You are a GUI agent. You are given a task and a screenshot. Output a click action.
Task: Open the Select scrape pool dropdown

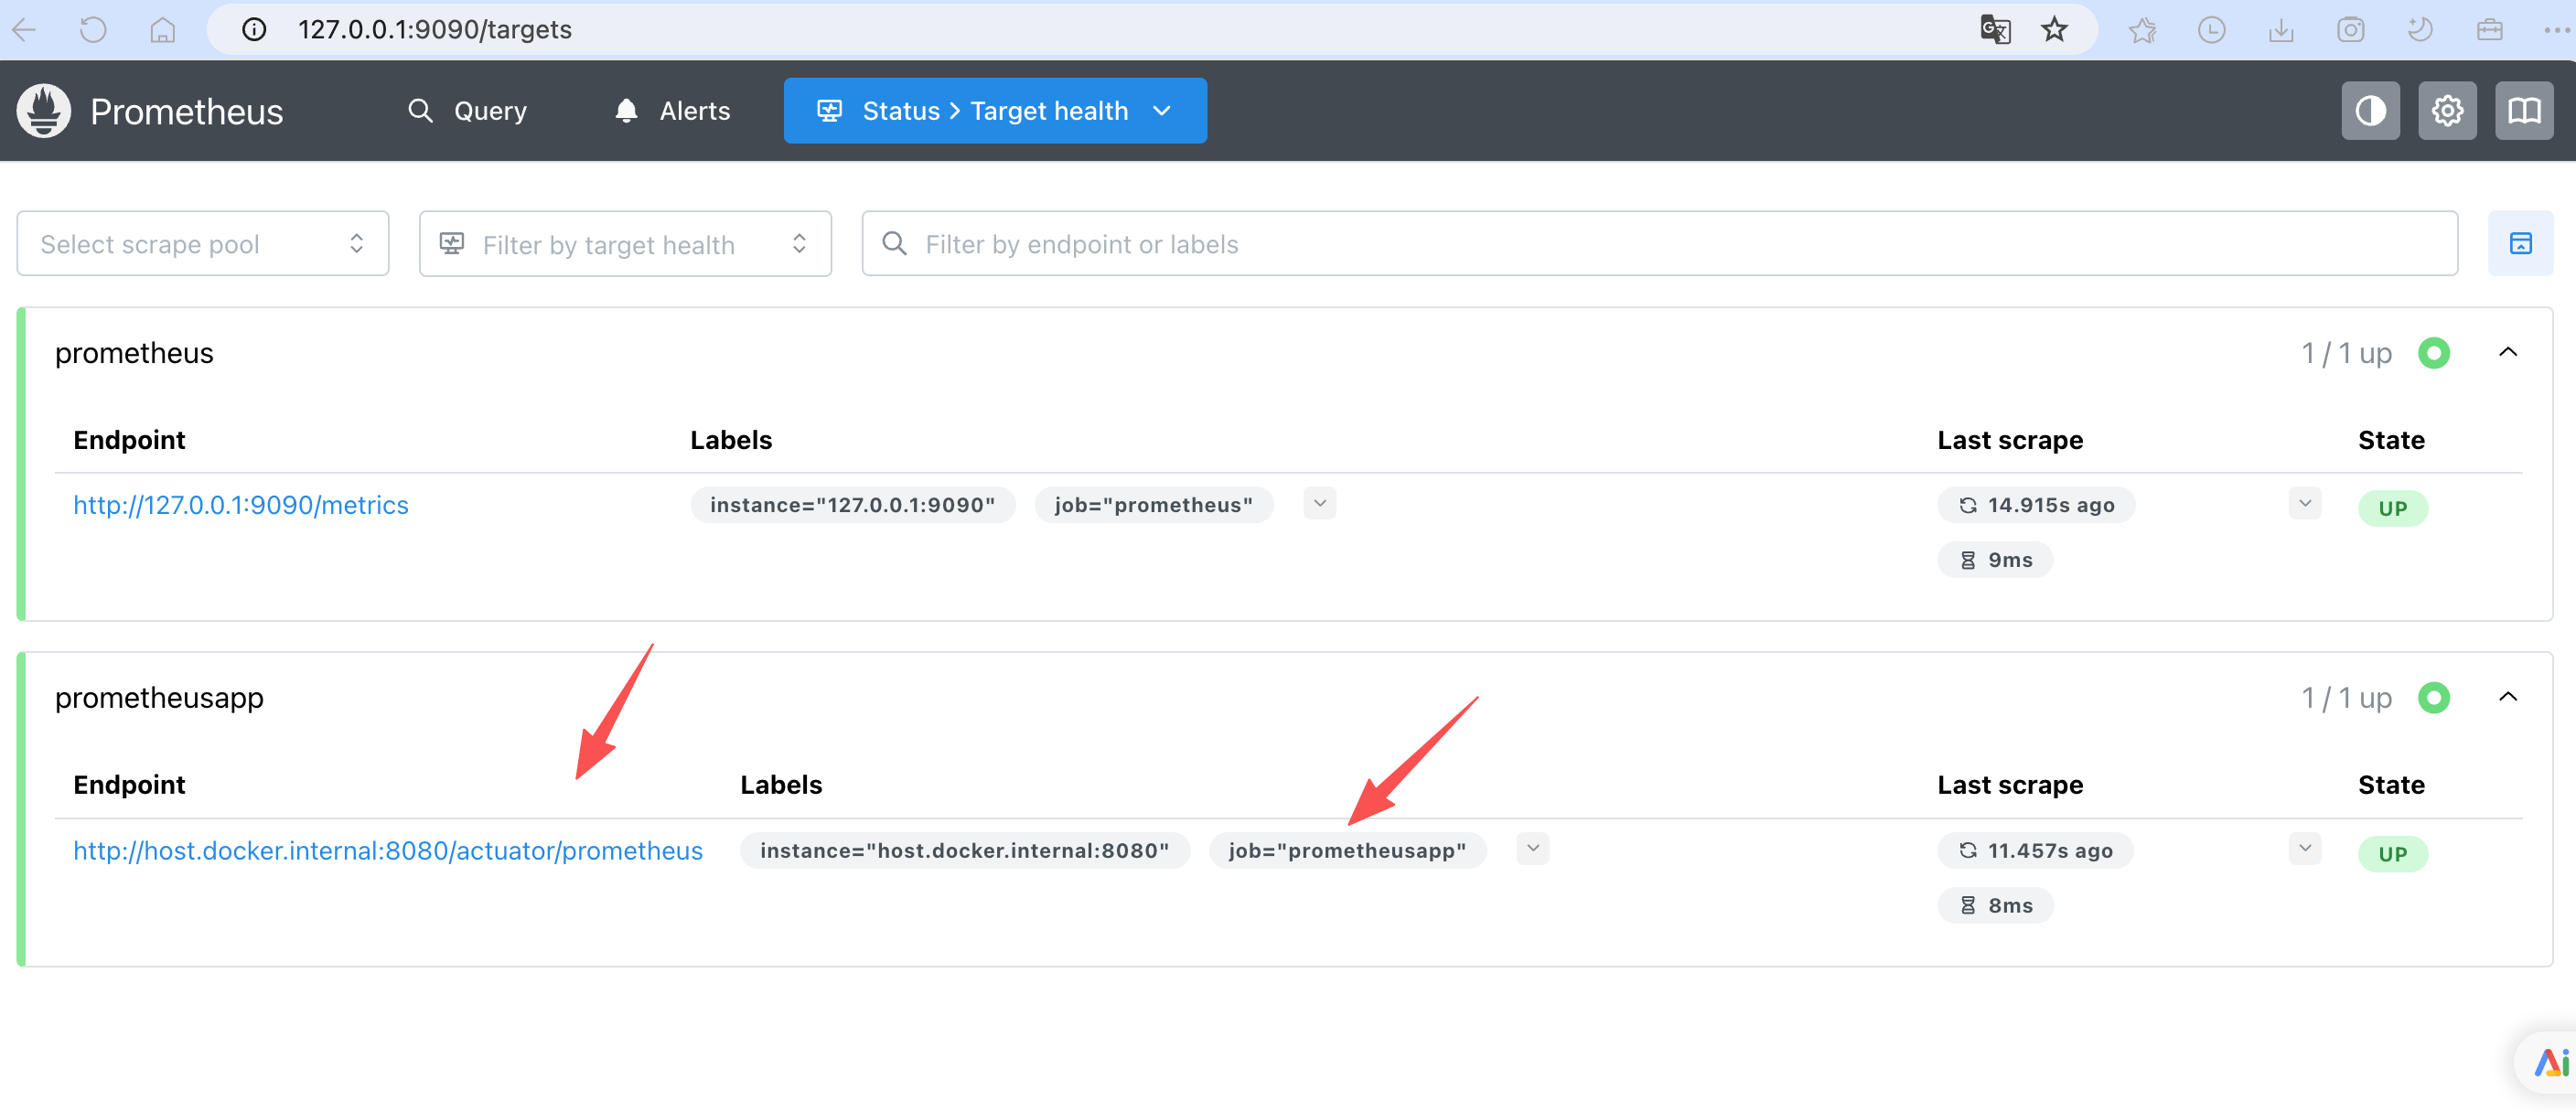click(202, 244)
